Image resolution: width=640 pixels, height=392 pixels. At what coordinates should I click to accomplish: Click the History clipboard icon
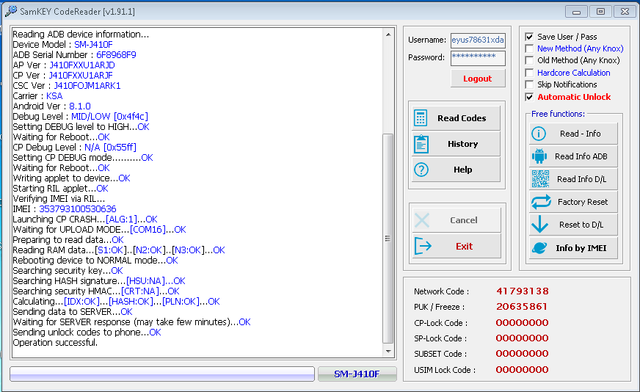[x=421, y=144]
